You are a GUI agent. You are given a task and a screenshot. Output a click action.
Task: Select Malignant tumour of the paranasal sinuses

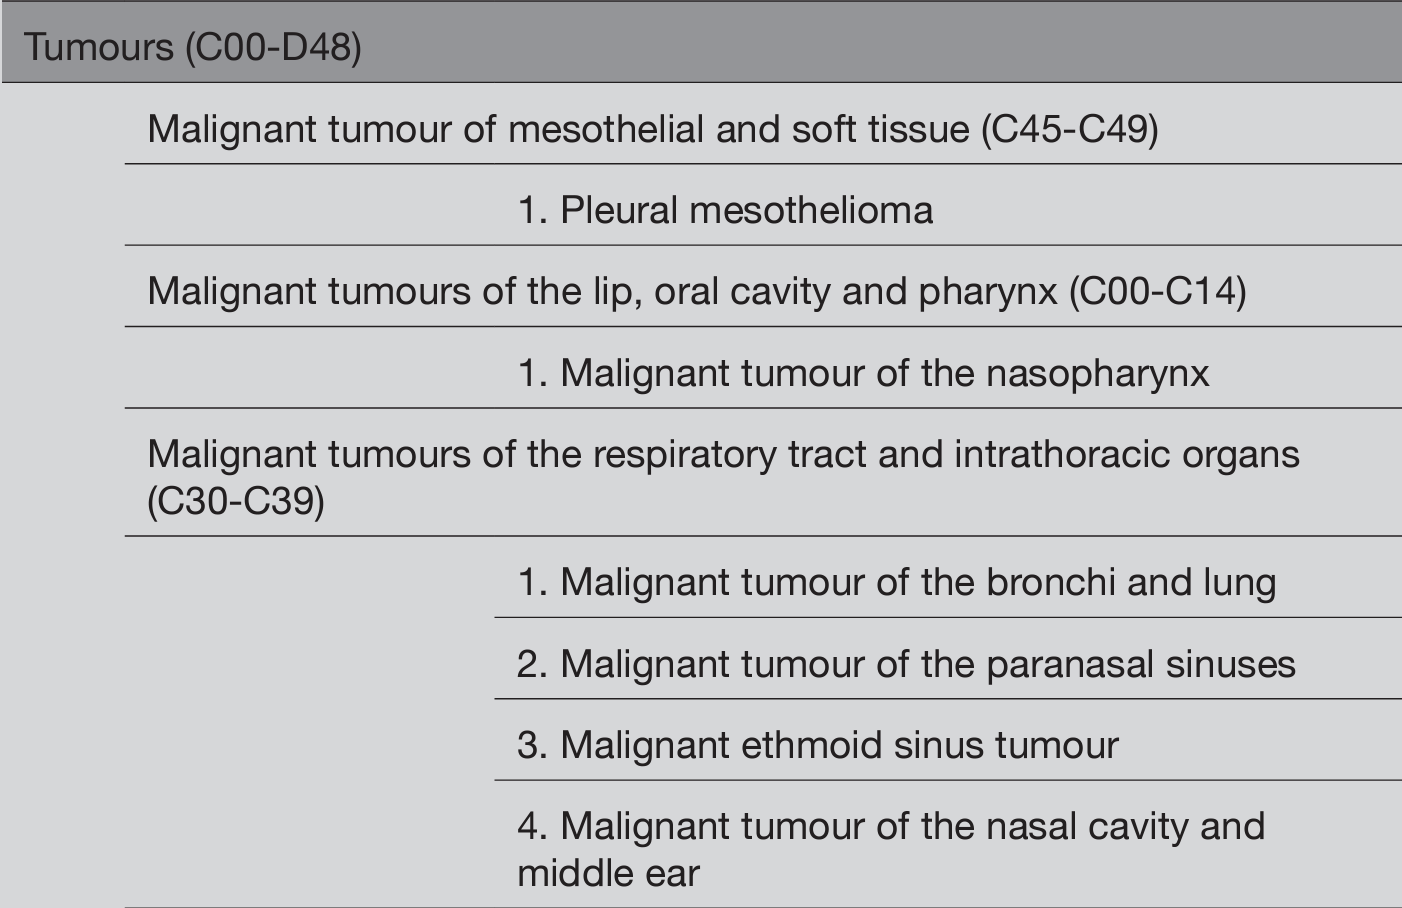click(x=906, y=664)
